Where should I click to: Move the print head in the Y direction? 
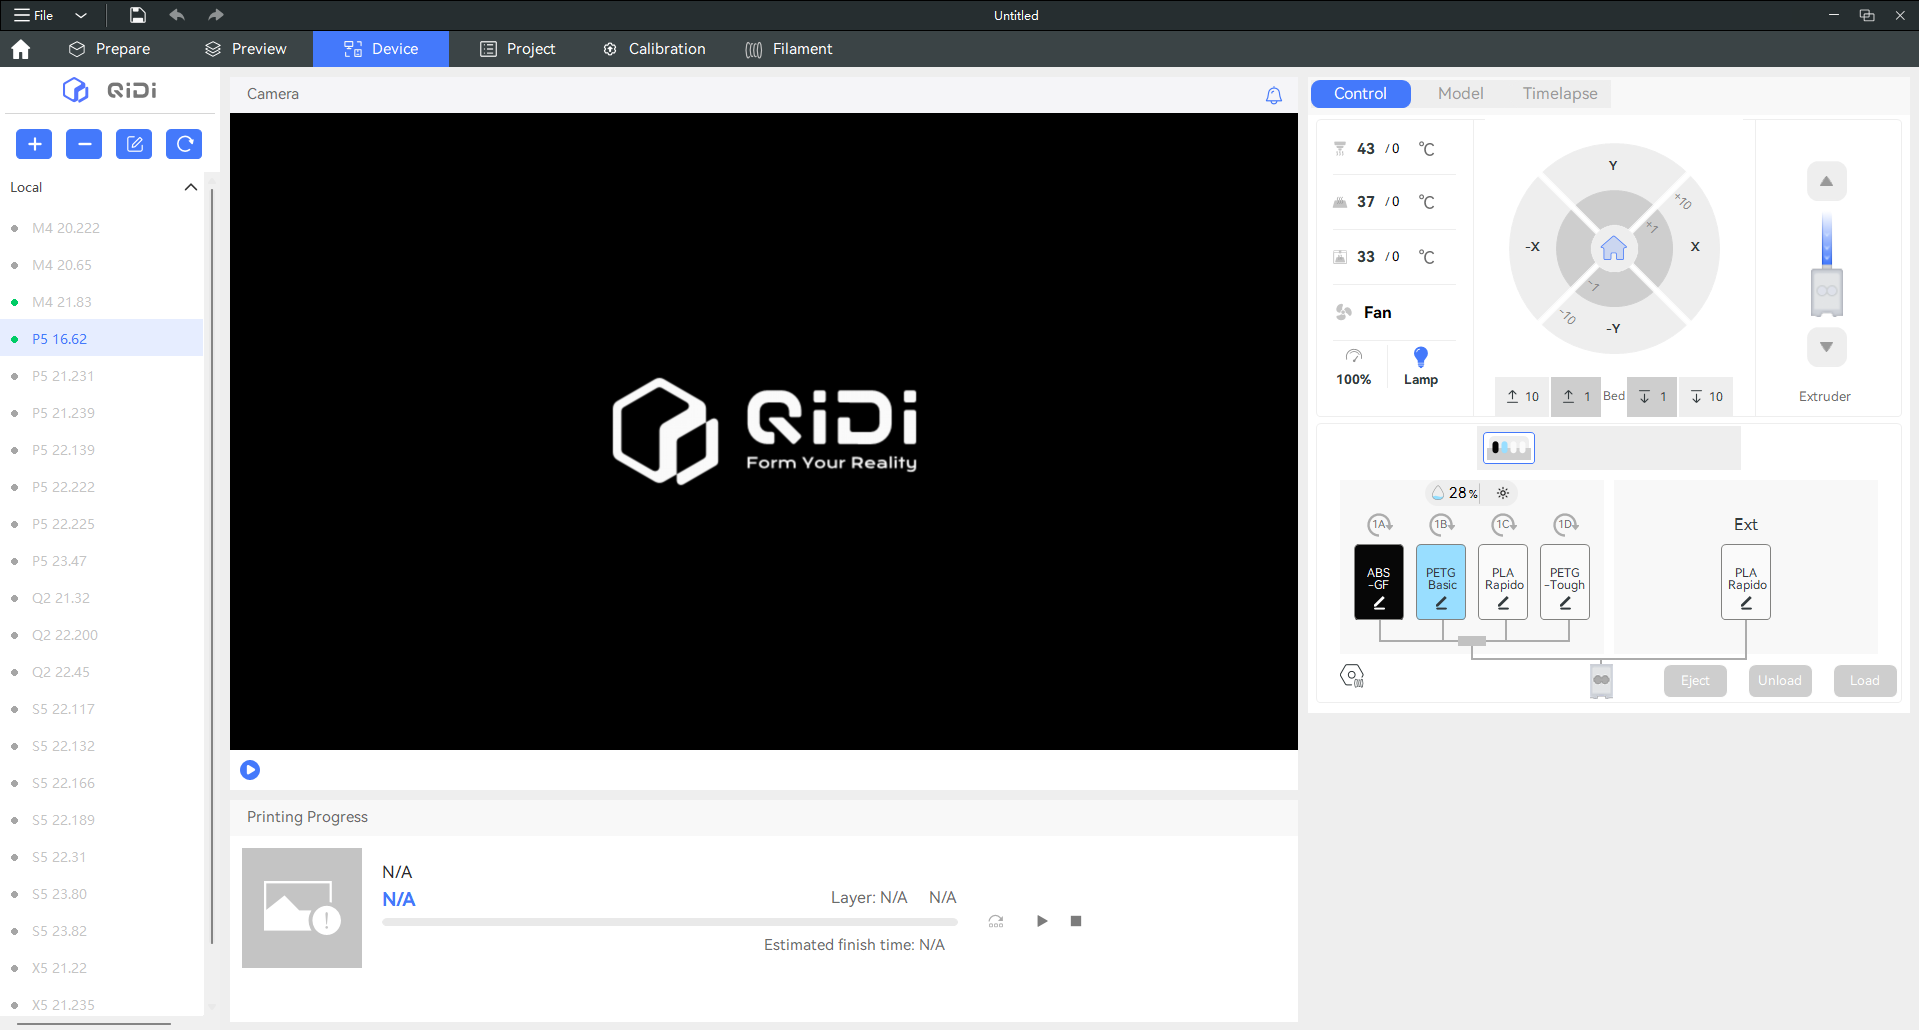(1613, 165)
